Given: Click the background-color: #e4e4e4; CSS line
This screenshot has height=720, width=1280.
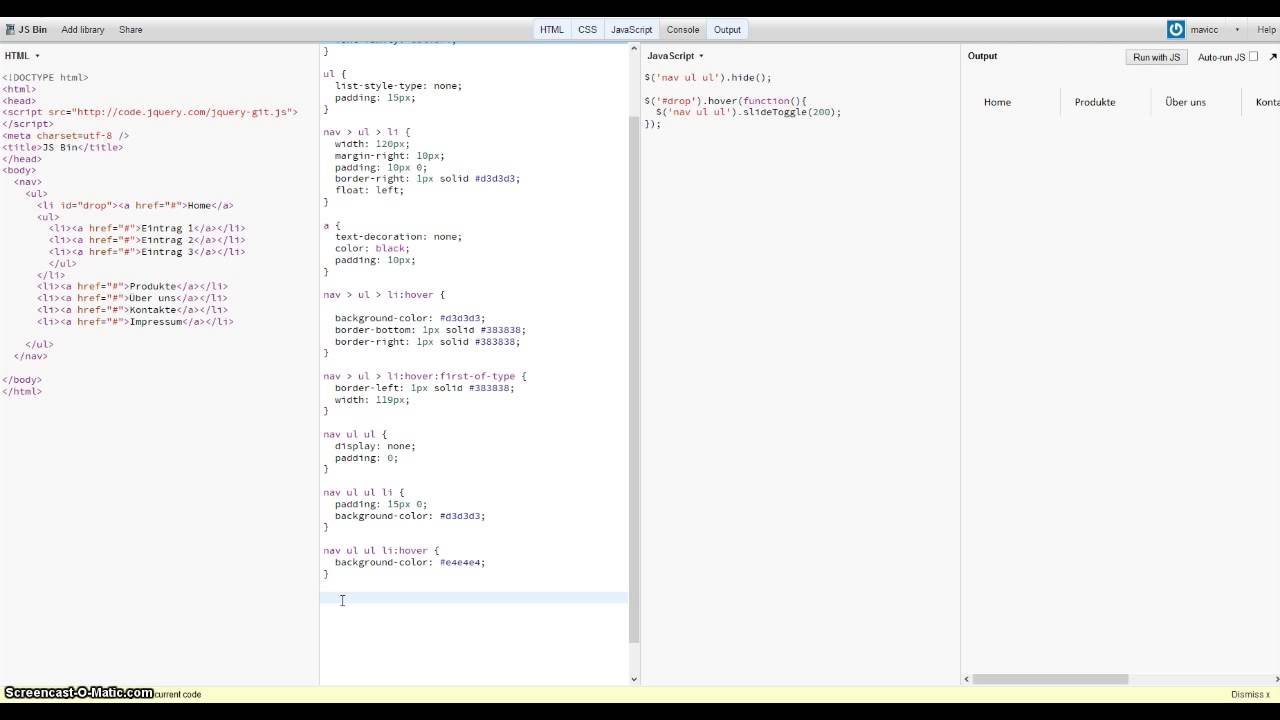Looking at the screenshot, I should point(410,562).
